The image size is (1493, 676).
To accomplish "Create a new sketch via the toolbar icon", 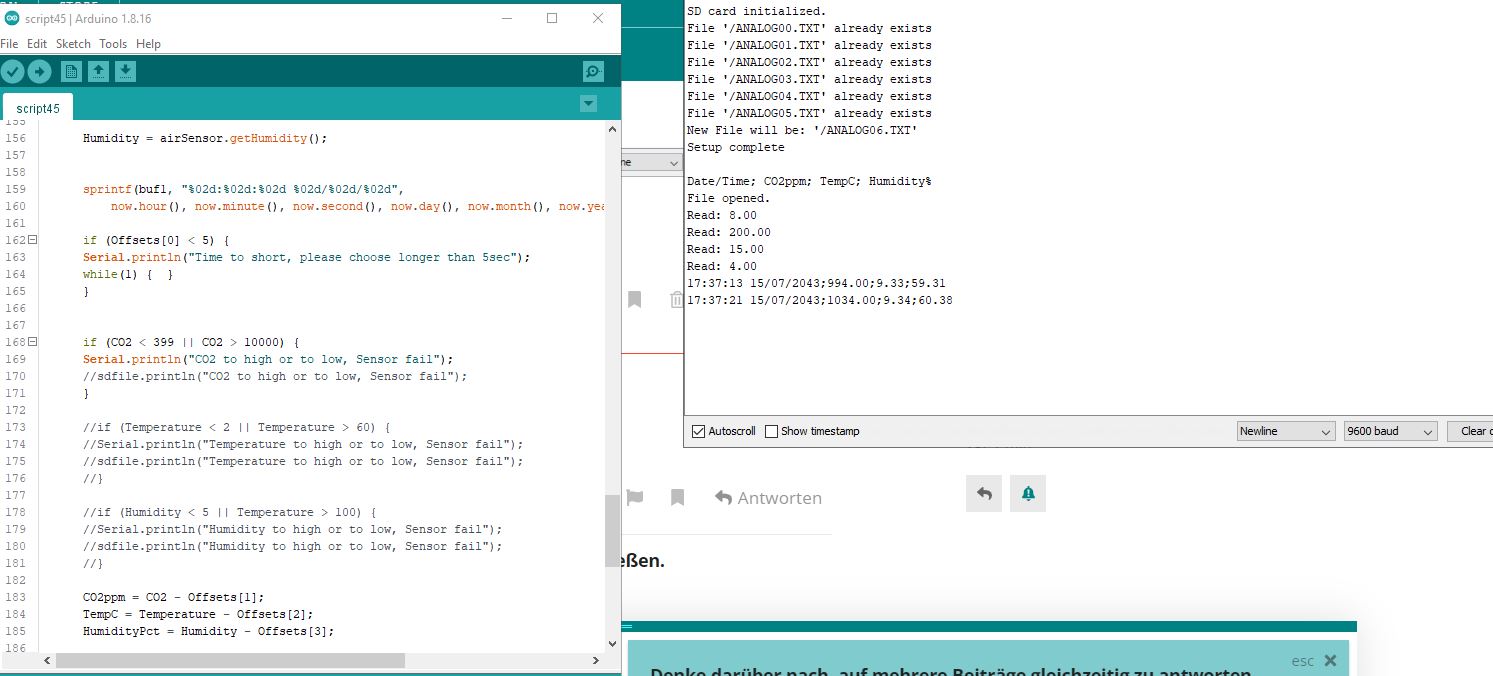I will [70, 71].
